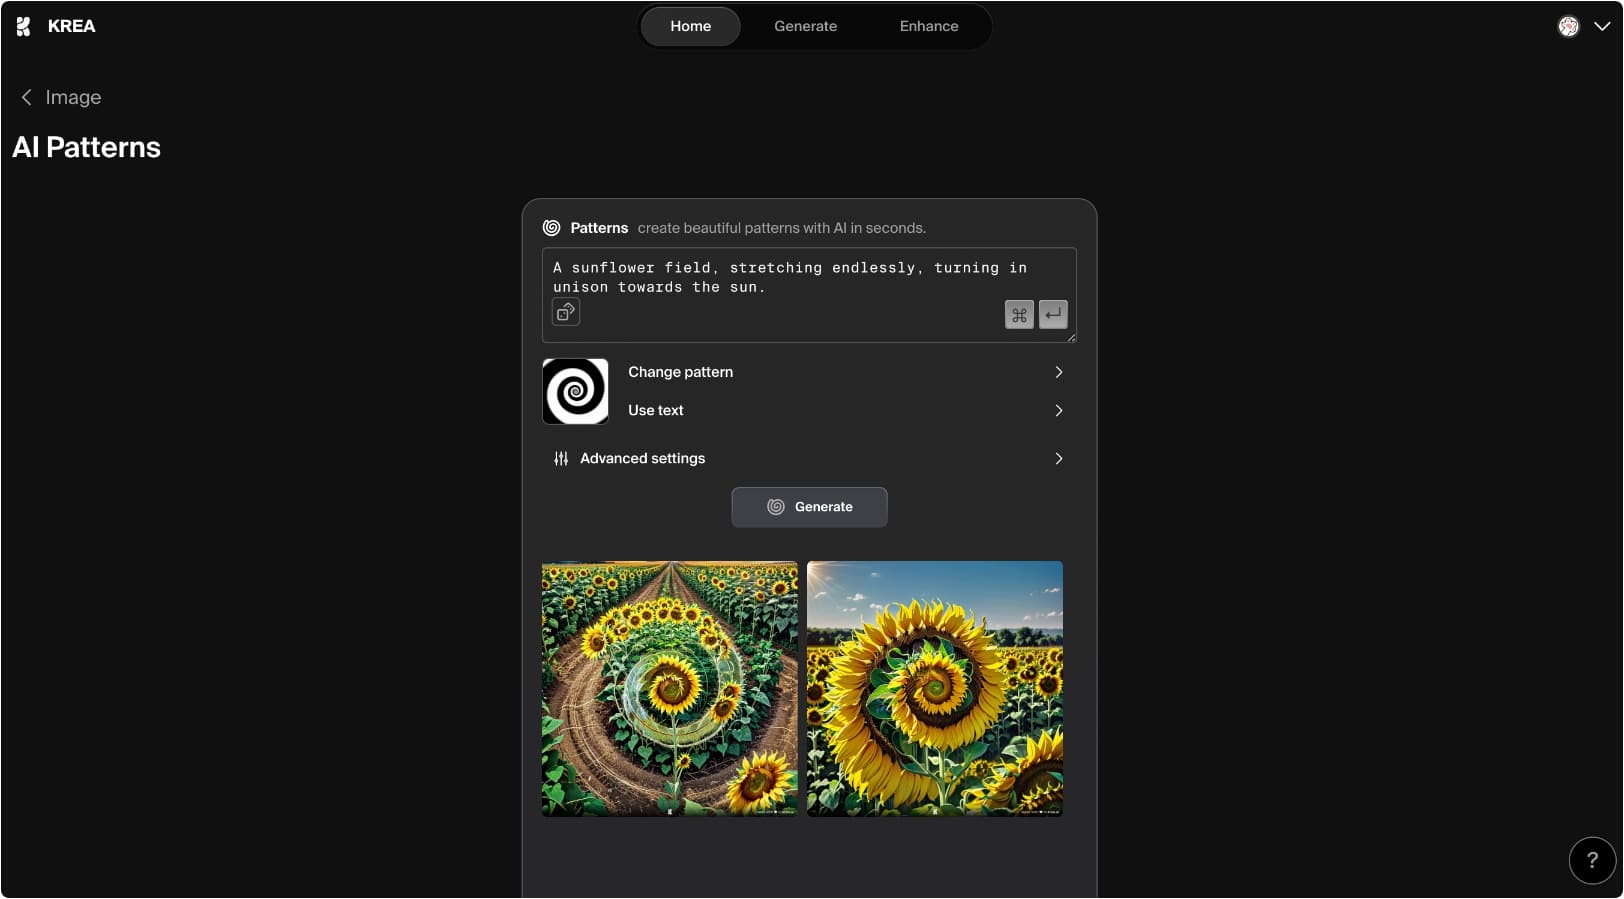
Task: Open the account dropdown chevron
Action: pyautogui.click(x=1601, y=27)
